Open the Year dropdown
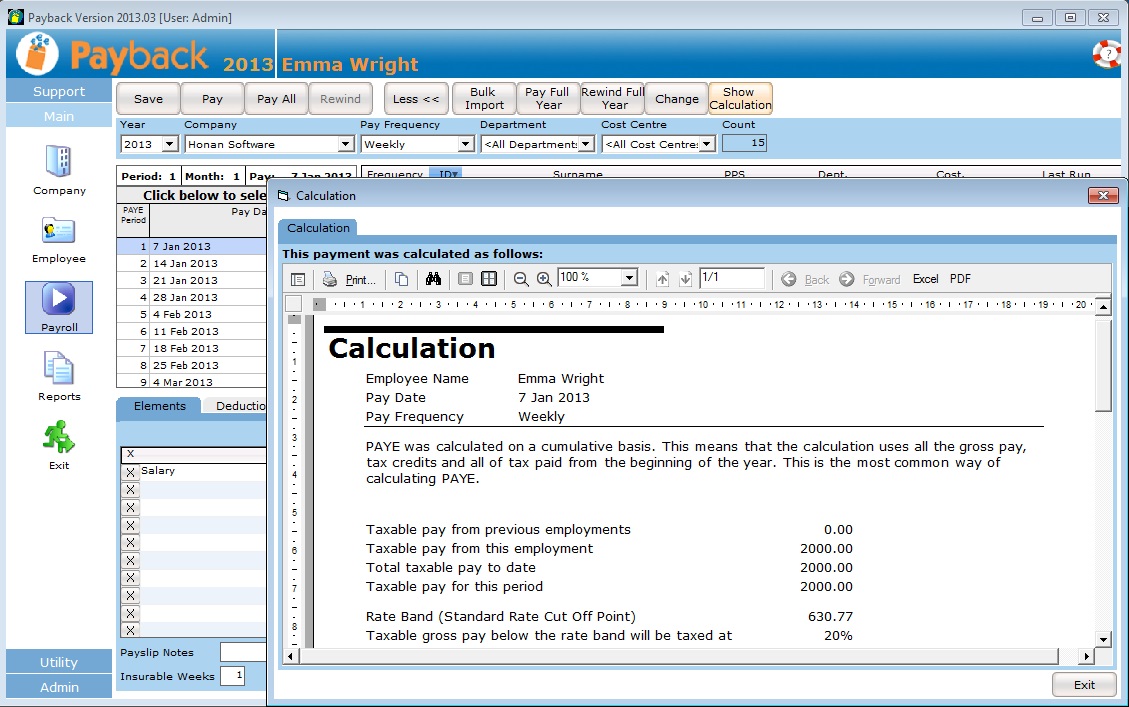 pos(169,145)
